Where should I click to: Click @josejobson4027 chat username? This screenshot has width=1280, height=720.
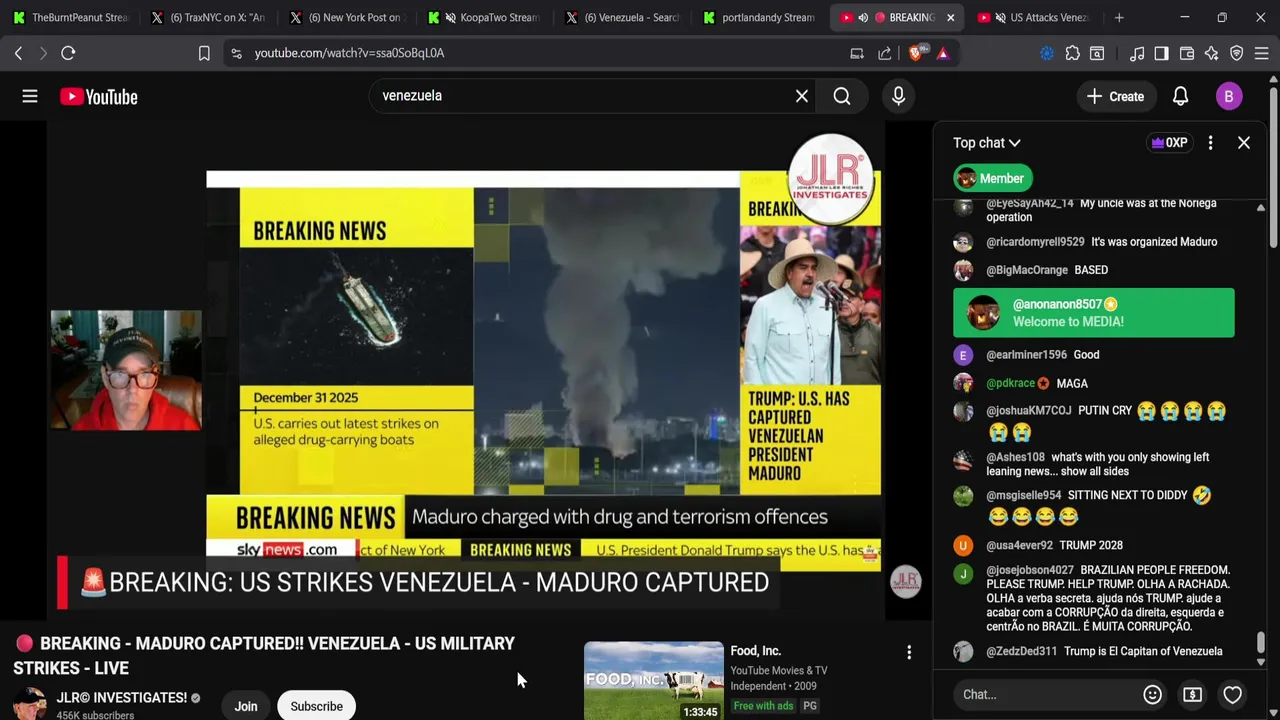[x=1029, y=570]
